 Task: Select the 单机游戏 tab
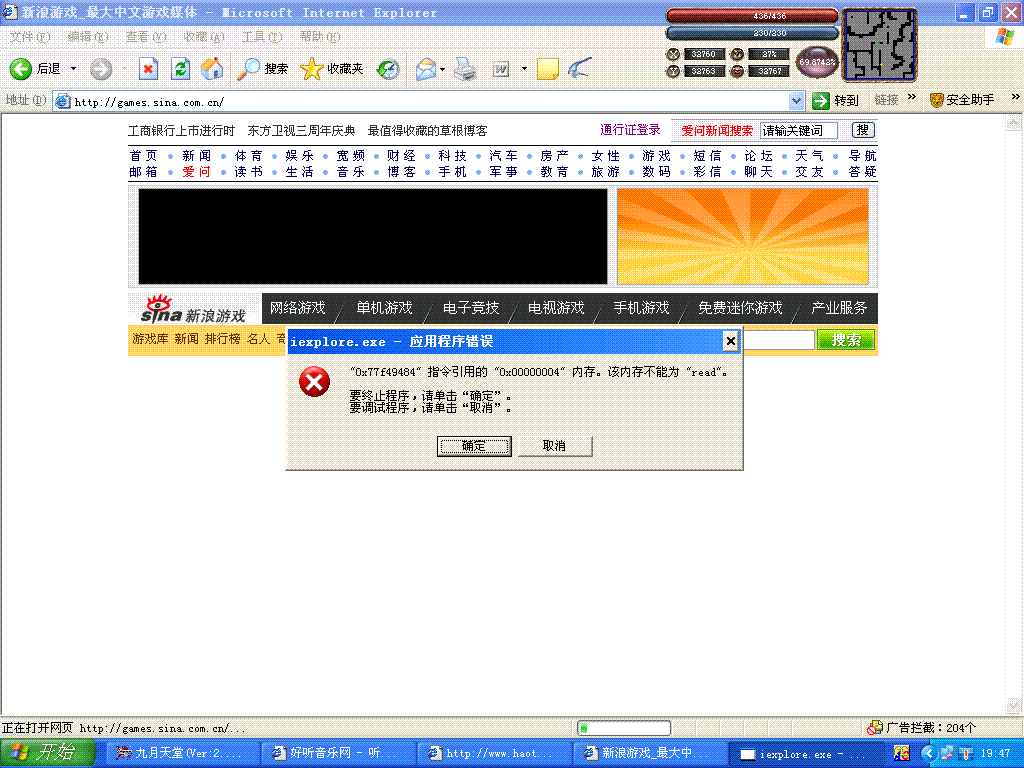click(384, 308)
